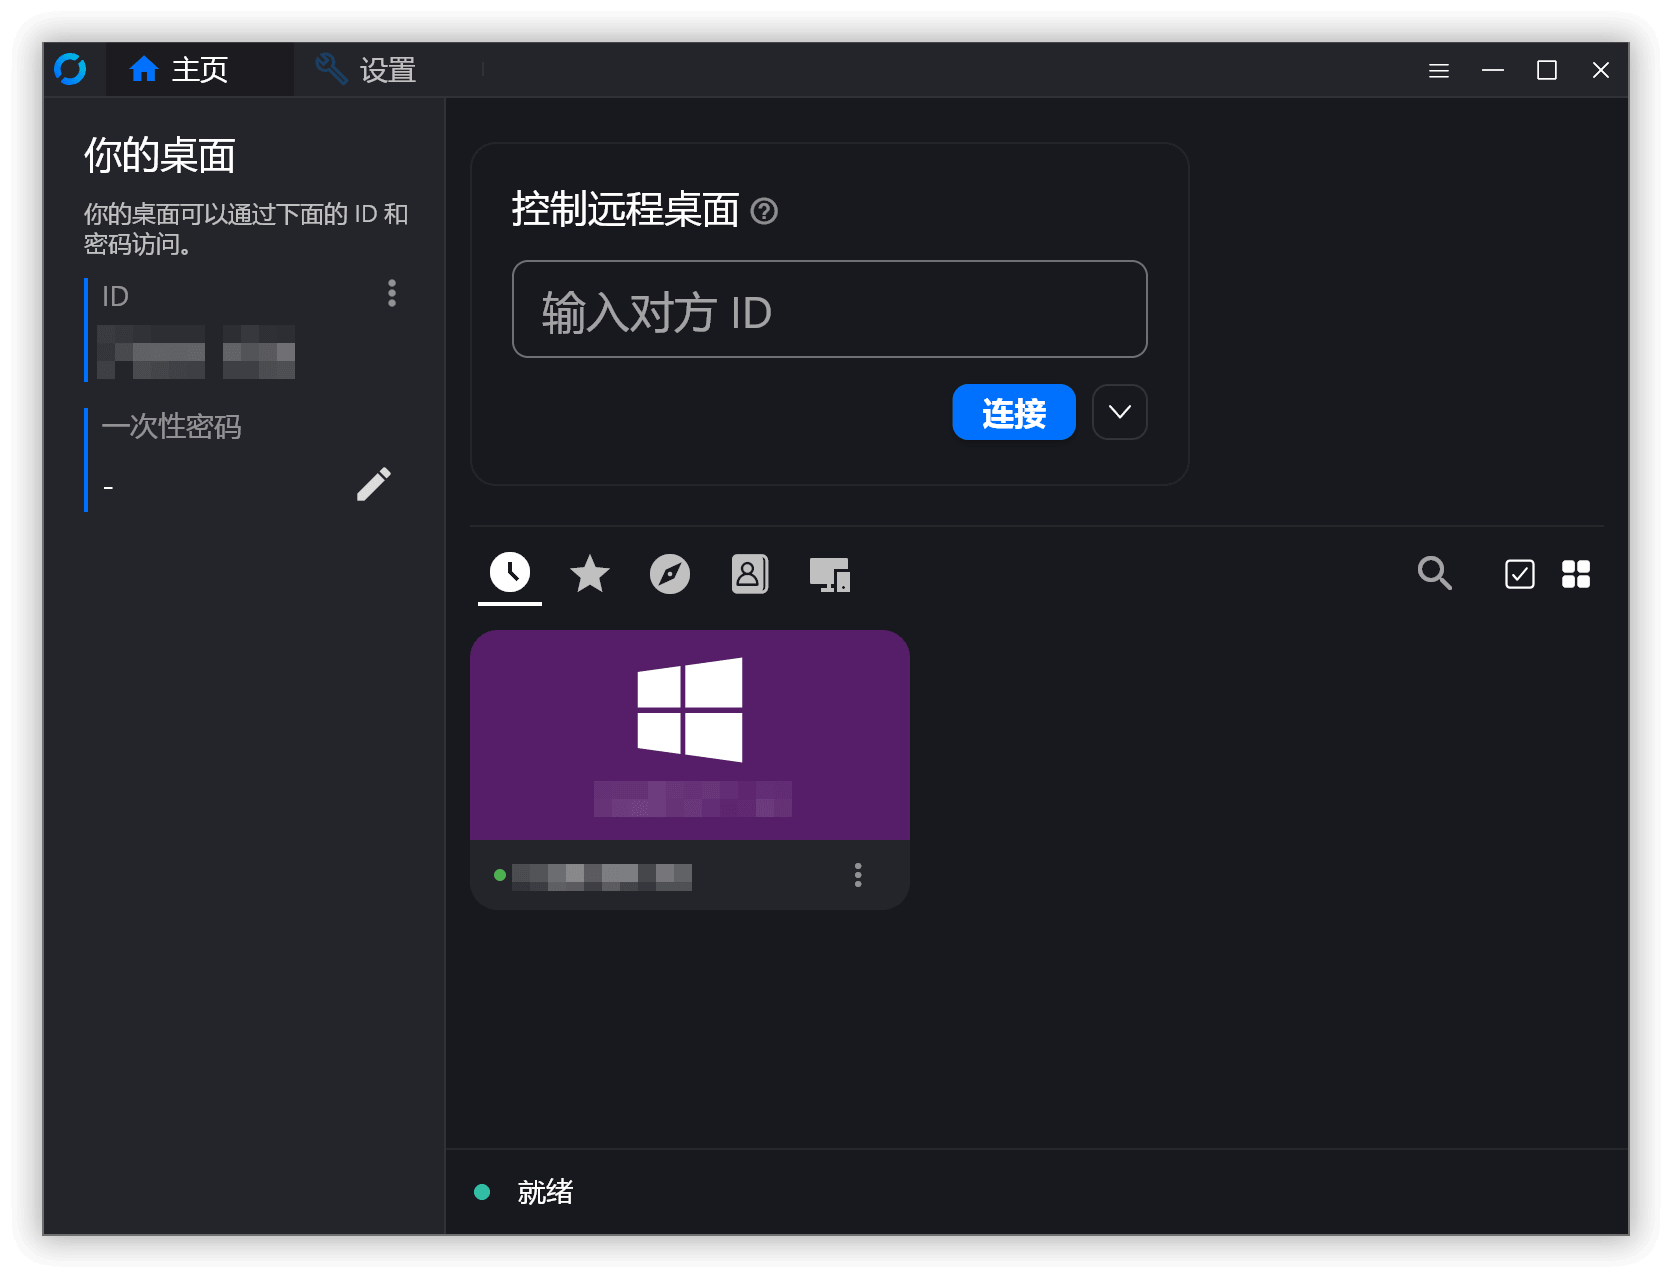Click the help icon next to 控制远程桌面
This screenshot has width=1672, height=1278.
click(764, 211)
